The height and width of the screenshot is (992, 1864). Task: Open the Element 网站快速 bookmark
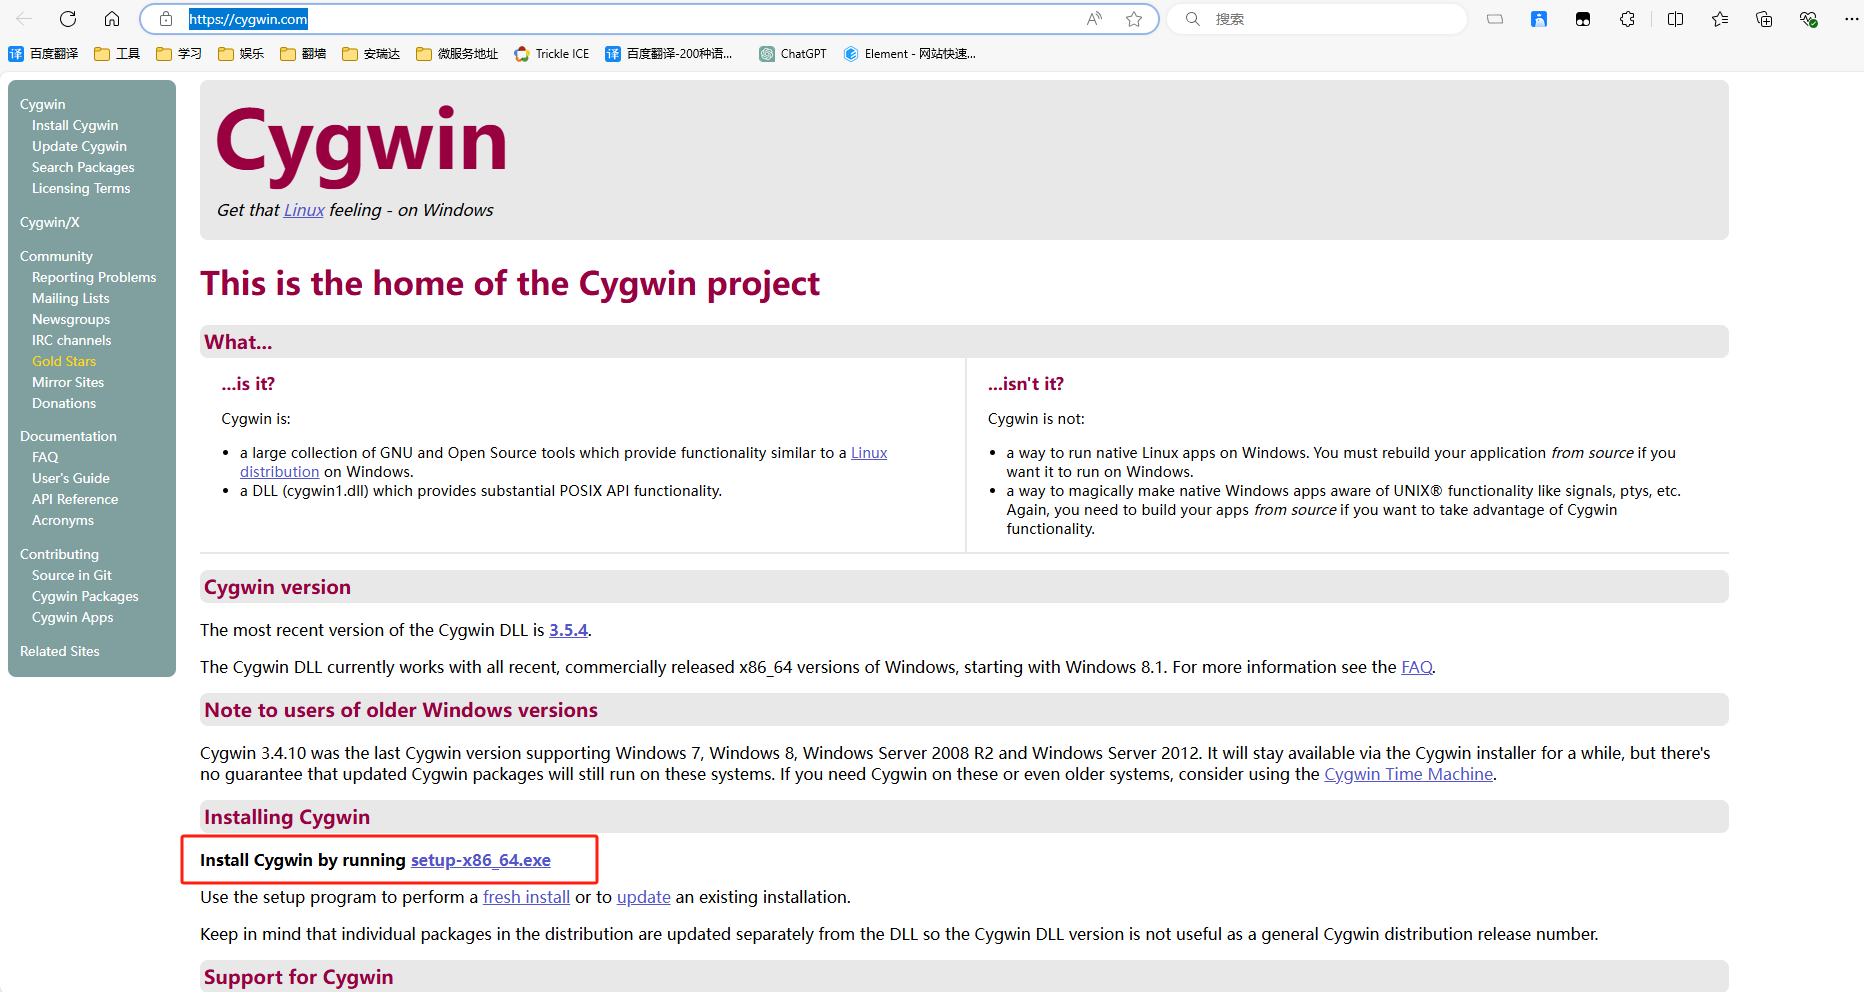click(910, 54)
